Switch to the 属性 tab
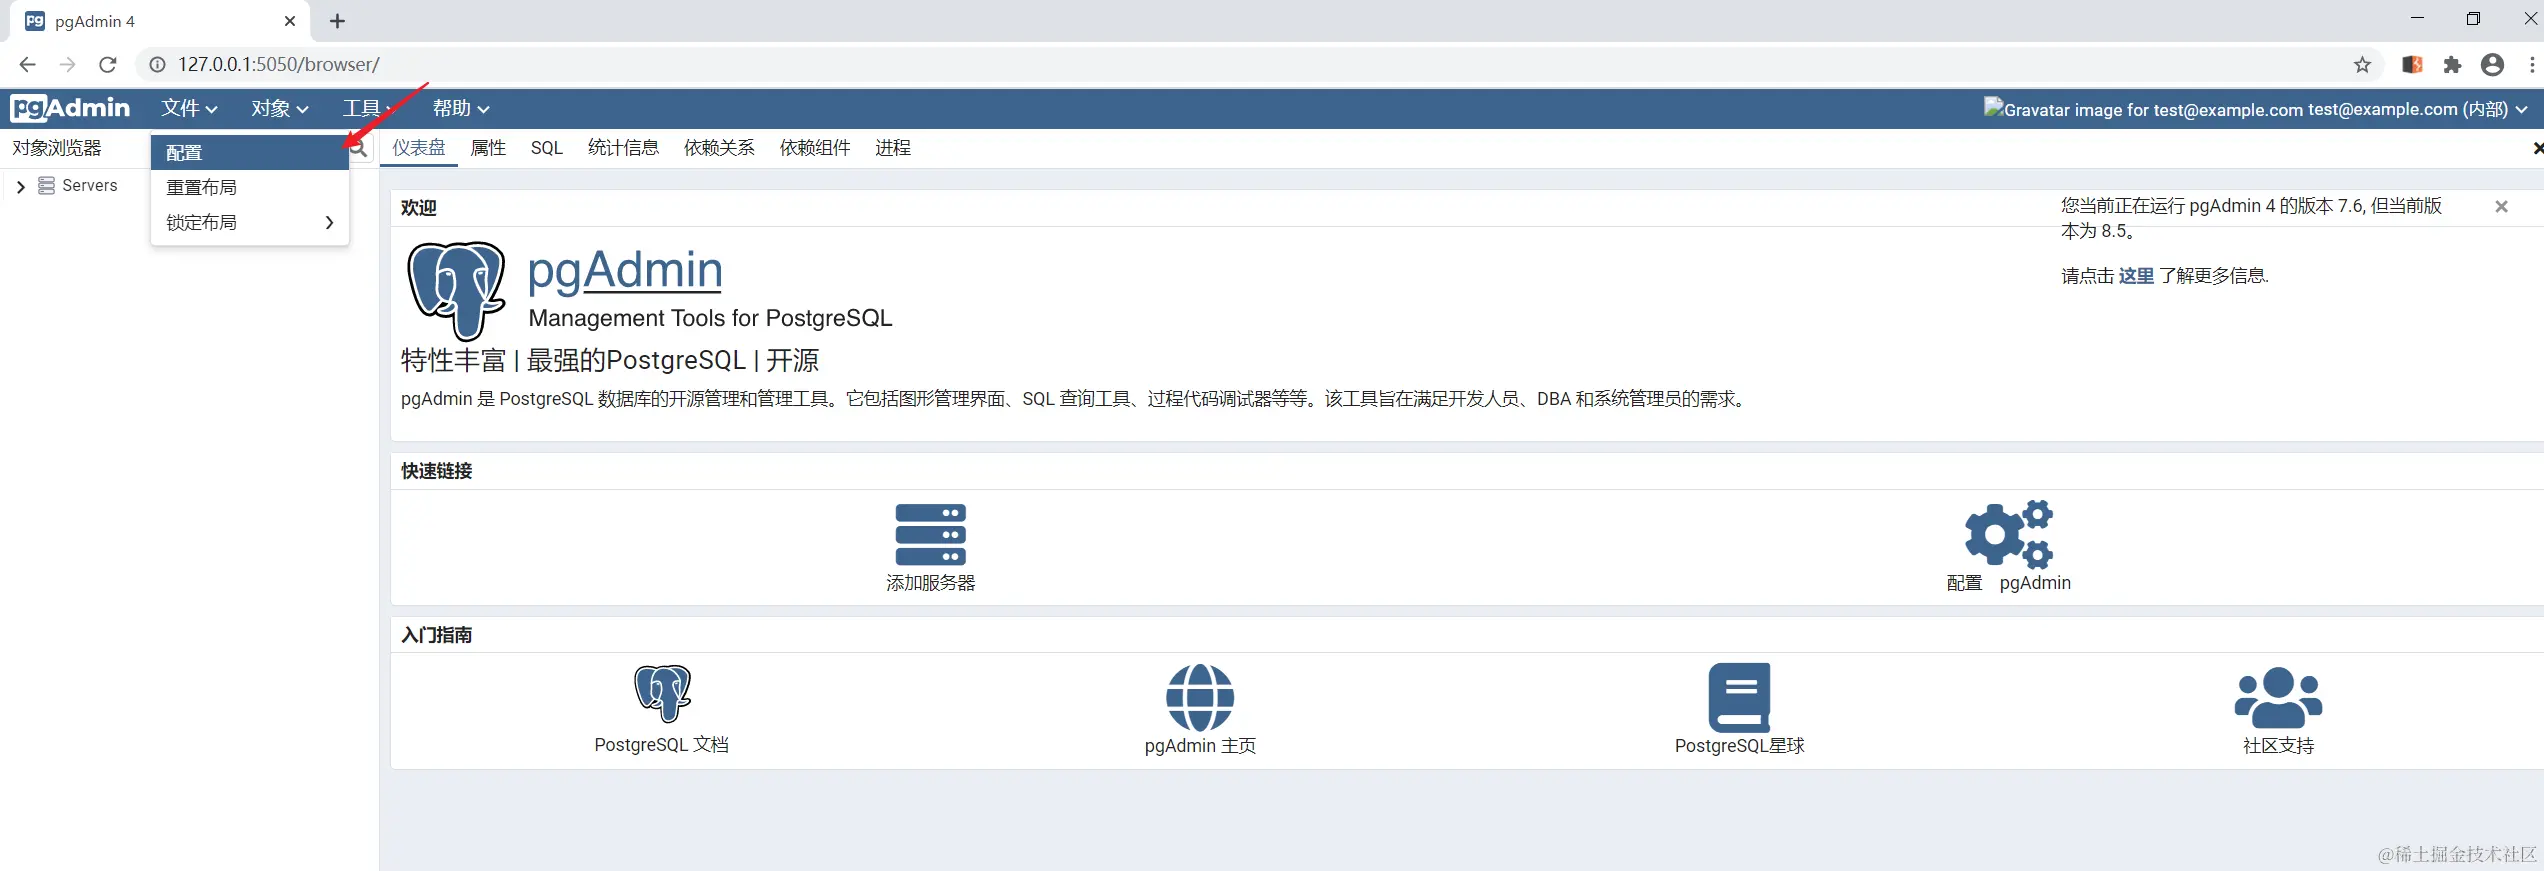The width and height of the screenshot is (2544, 871). point(488,148)
